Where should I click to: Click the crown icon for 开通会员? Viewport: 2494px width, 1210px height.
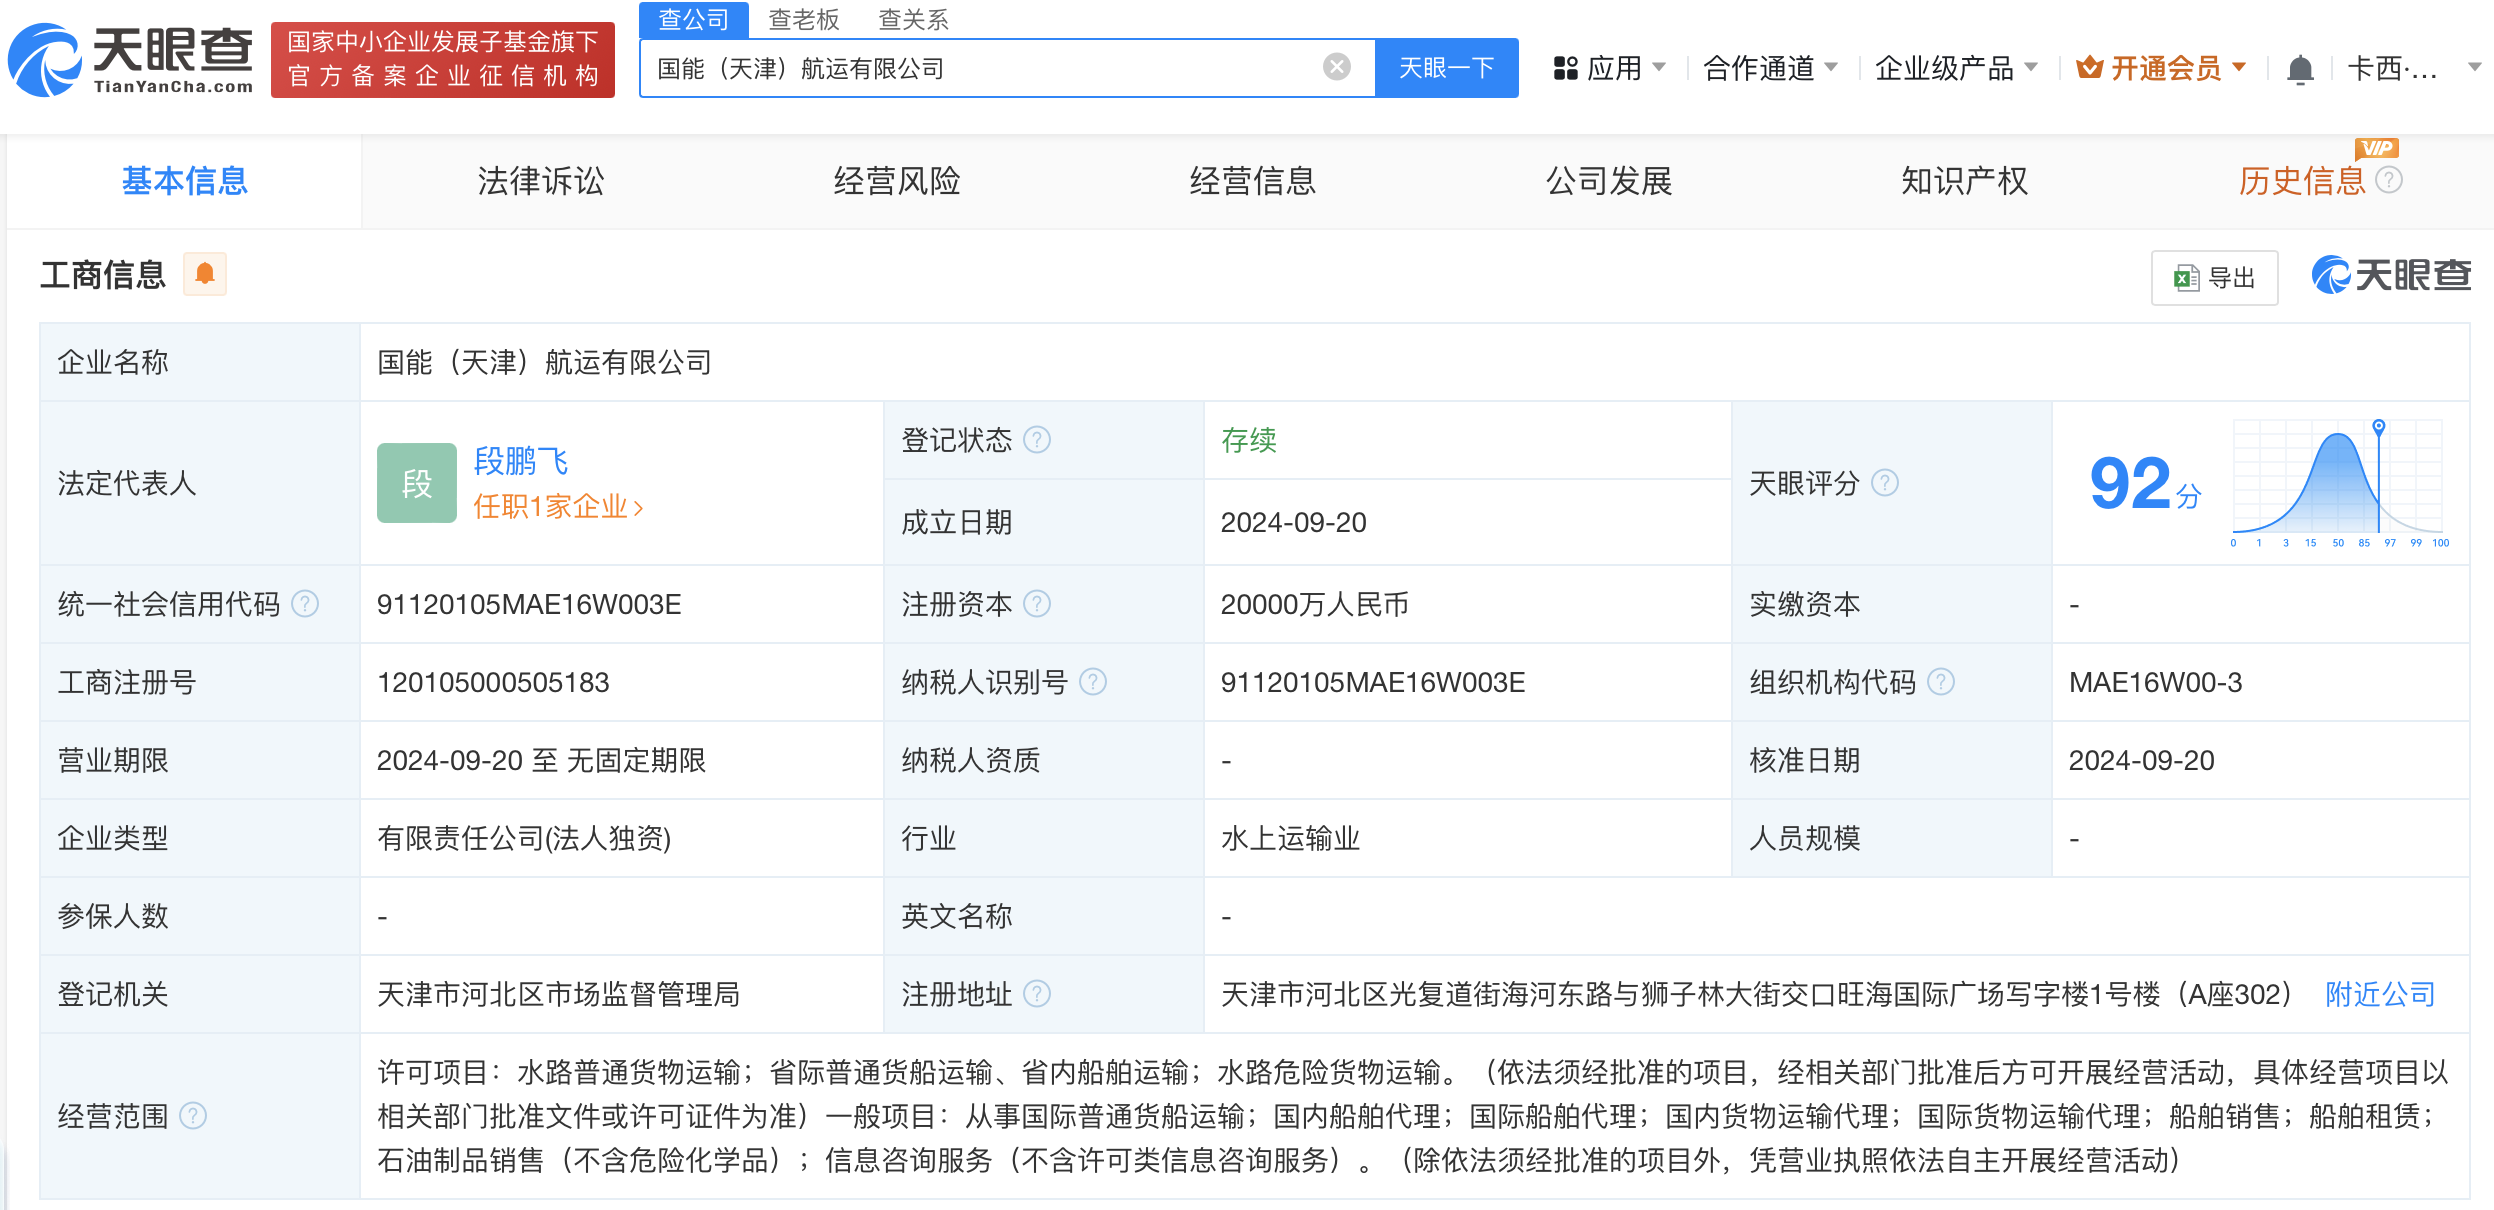[2089, 67]
